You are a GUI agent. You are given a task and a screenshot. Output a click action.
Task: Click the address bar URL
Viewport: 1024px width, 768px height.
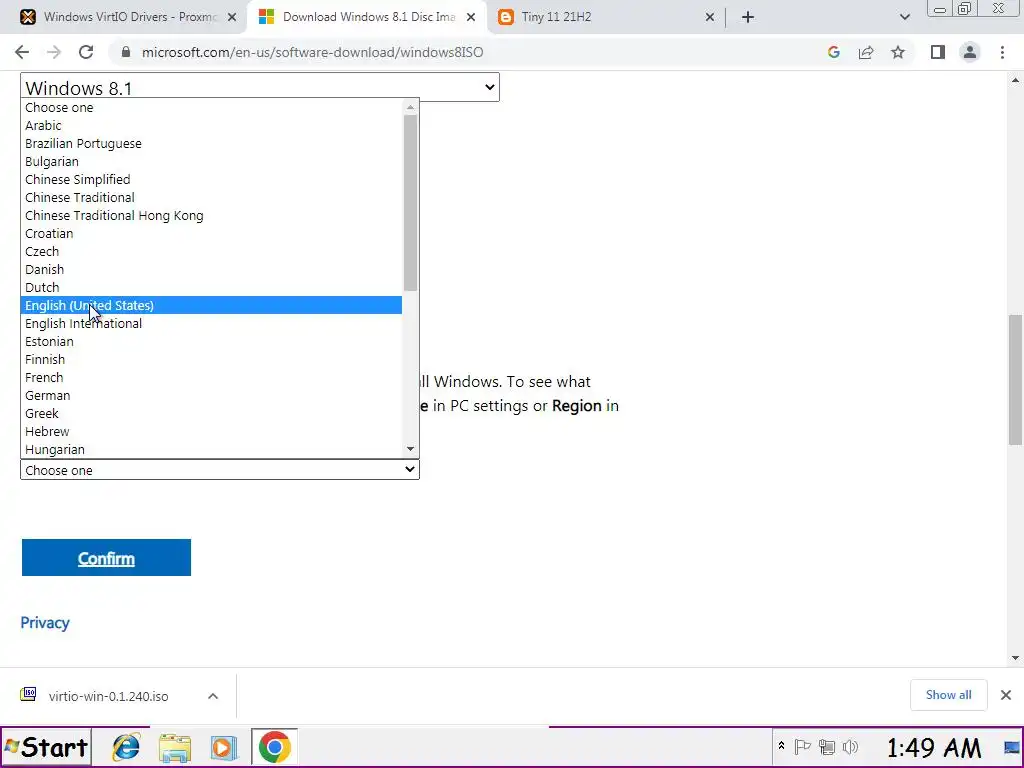click(312, 52)
